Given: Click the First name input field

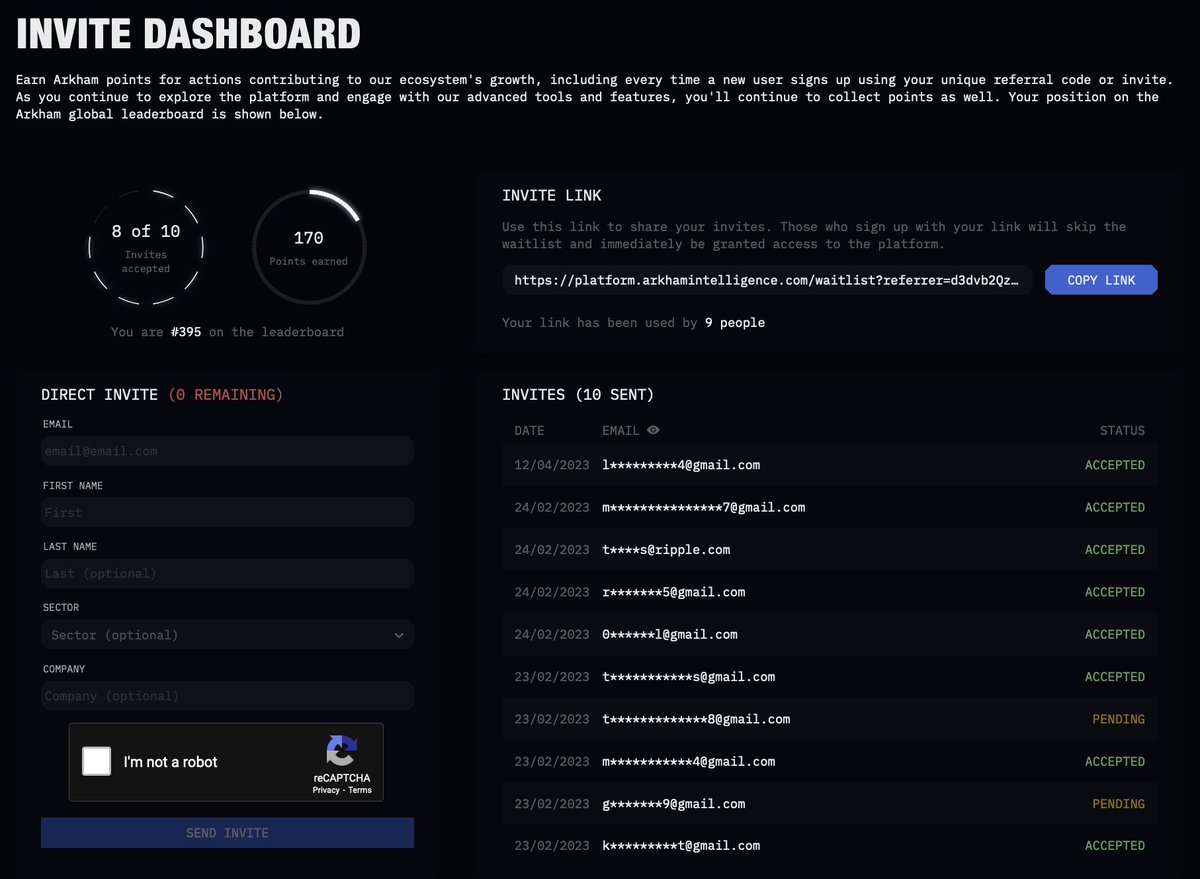Looking at the screenshot, I should pyautogui.click(x=227, y=512).
